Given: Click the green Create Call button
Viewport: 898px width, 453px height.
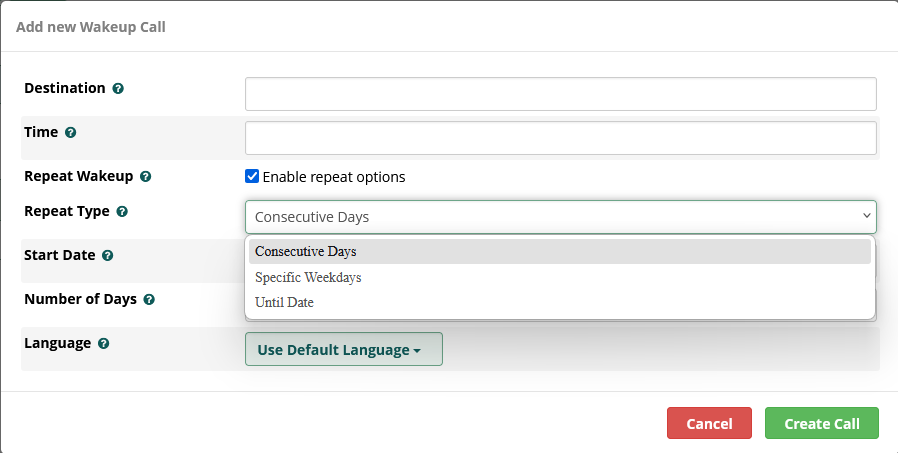Looking at the screenshot, I should pyautogui.click(x=821, y=423).
